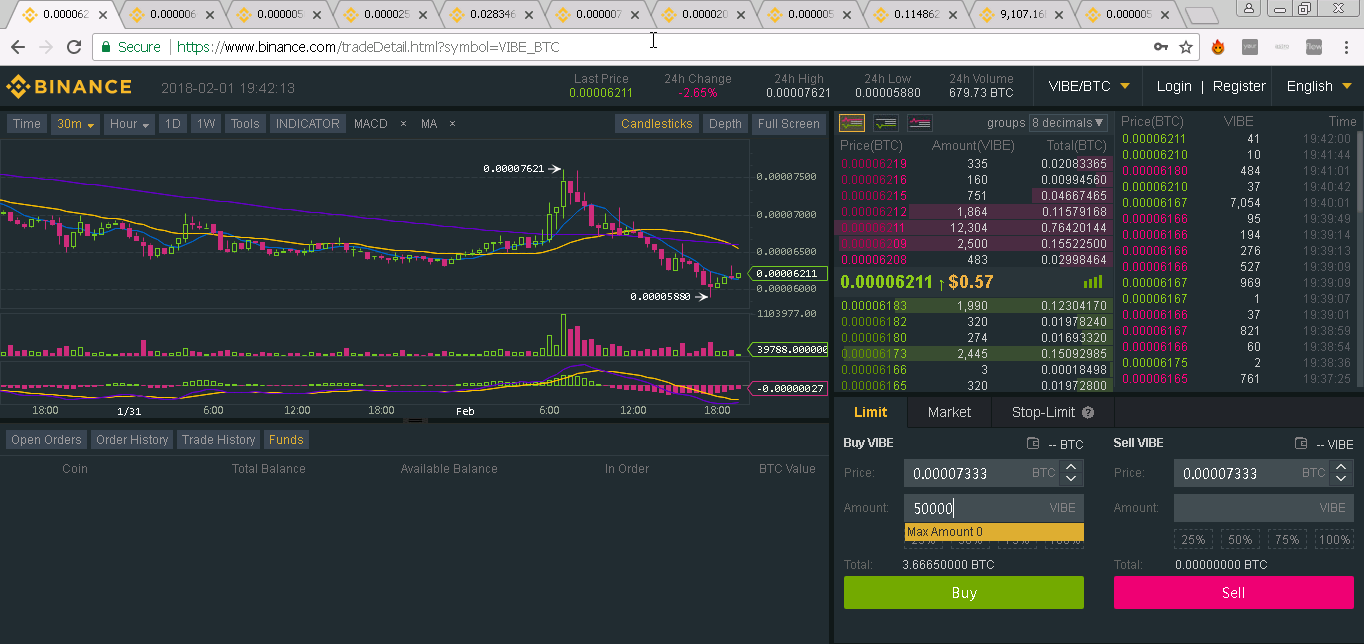This screenshot has width=1364, height=644.
Task: Open the Chrome profile user icon
Action: click(x=1249, y=8)
